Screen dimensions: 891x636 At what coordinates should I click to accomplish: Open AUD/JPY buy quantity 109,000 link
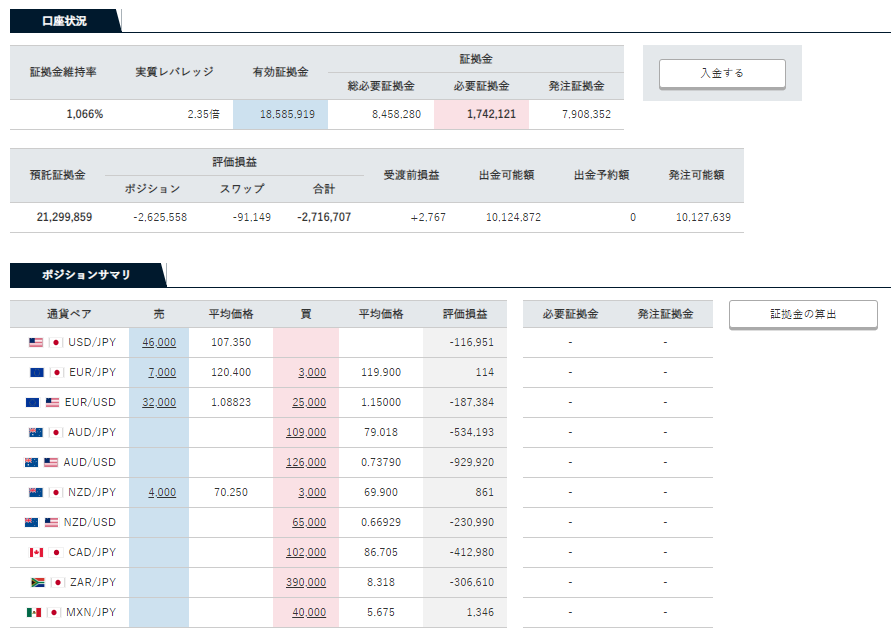pos(306,433)
